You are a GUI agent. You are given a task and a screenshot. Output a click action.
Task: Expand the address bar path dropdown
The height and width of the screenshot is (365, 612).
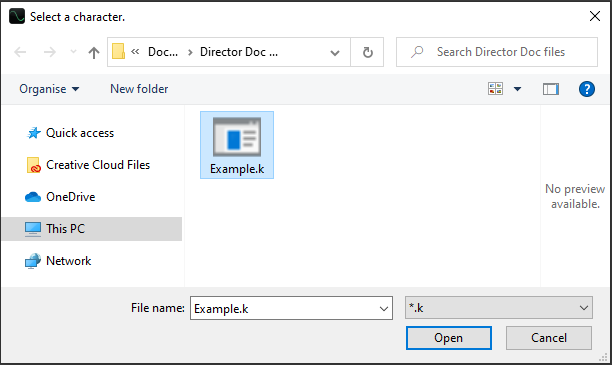click(x=334, y=52)
